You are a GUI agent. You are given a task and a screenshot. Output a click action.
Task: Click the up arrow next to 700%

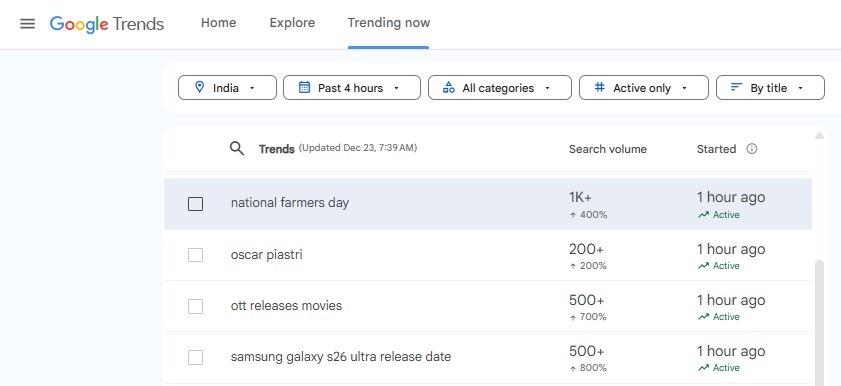point(573,317)
